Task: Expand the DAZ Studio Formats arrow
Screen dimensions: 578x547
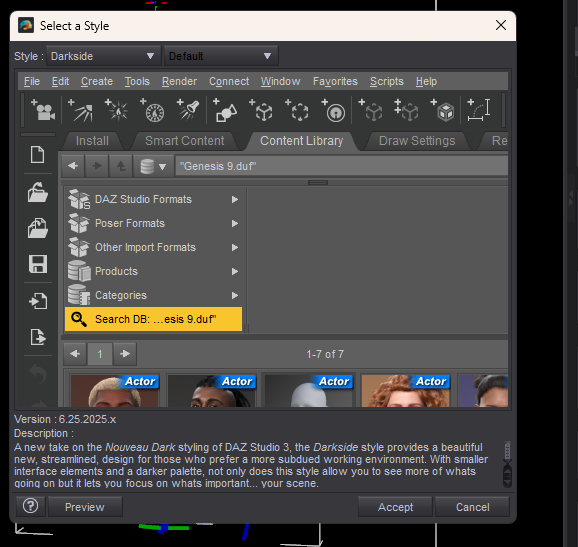Action: [x=235, y=199]
